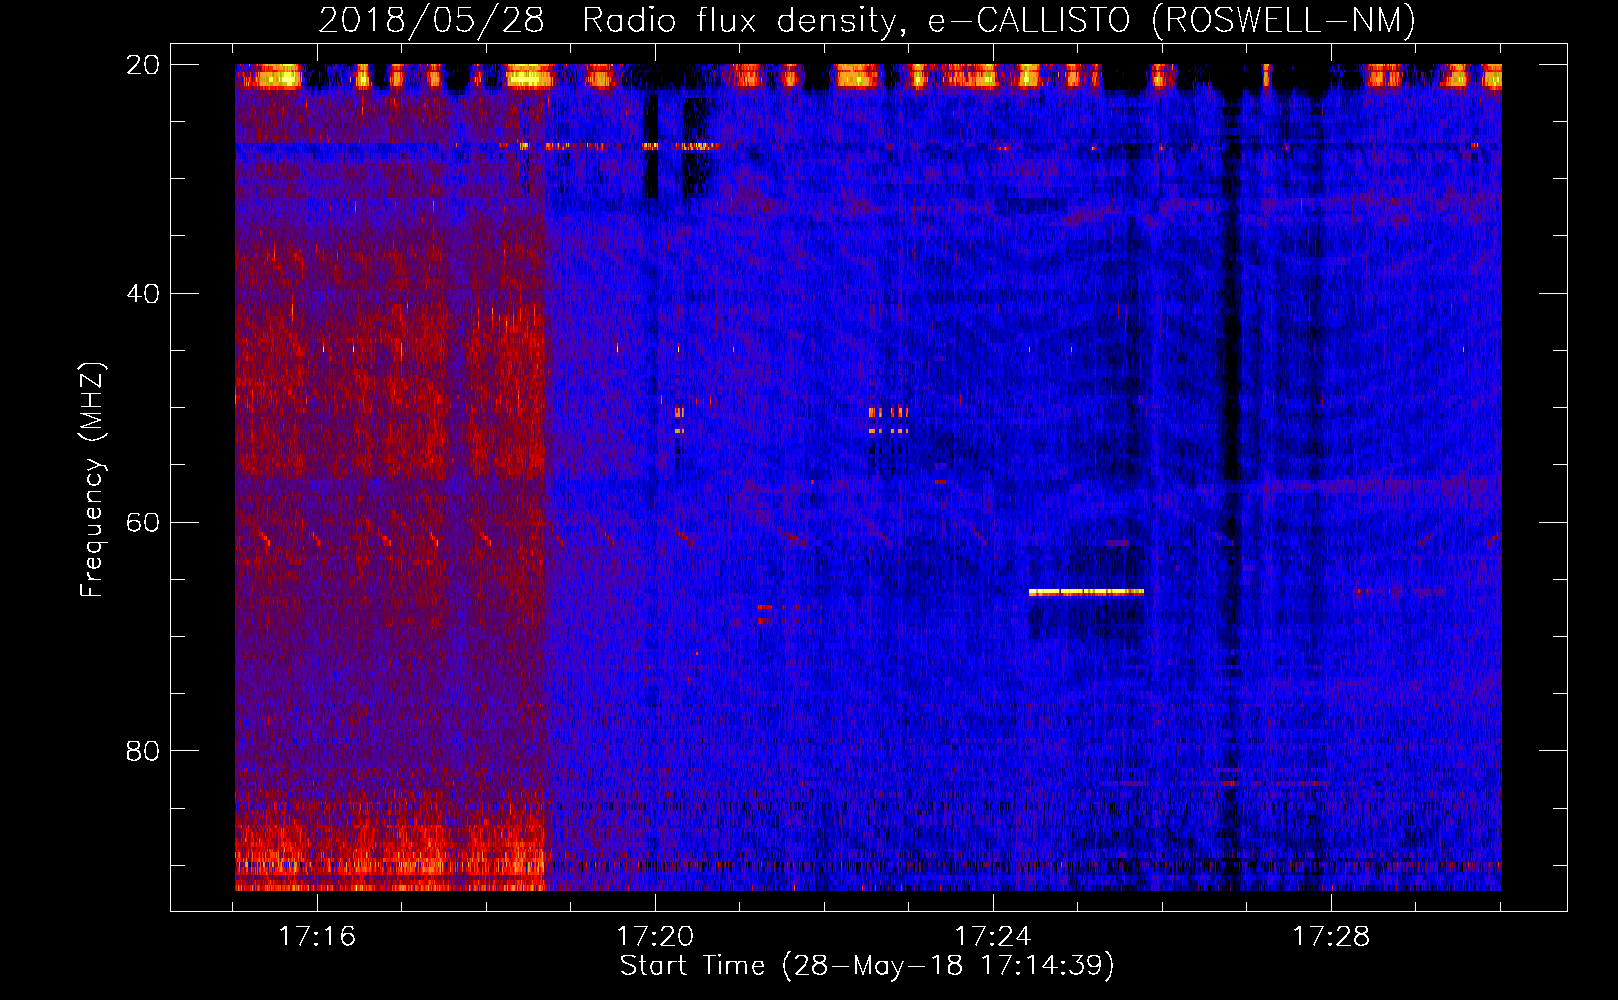Click the 17:20 time tick label

pos(655,937)
